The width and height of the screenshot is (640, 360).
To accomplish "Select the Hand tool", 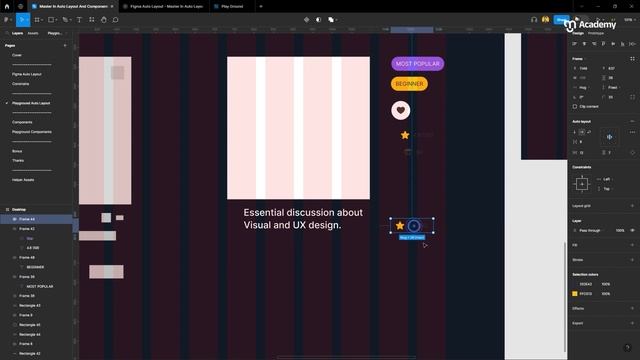I will (104, 20).
